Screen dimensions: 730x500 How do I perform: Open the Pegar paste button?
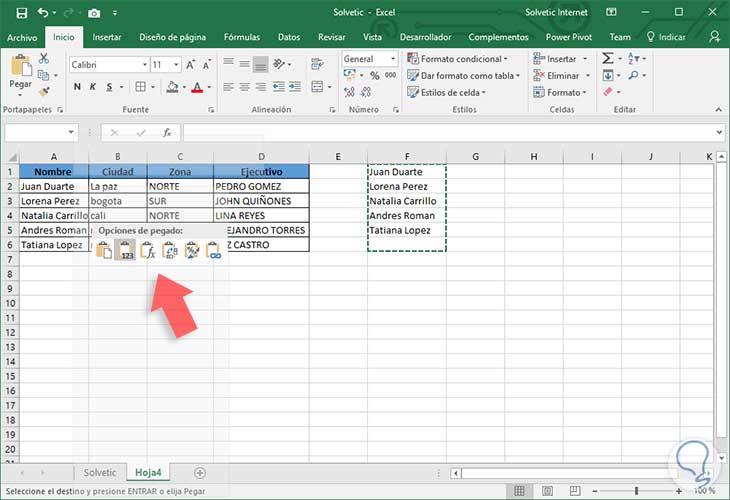click(x=20, y=74)
